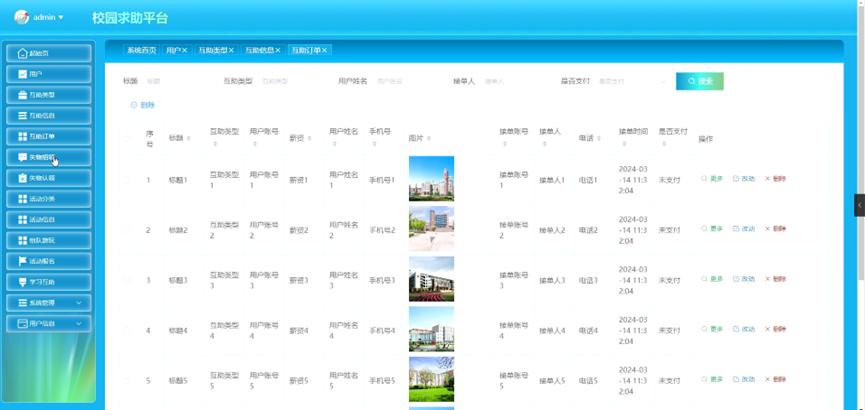The image size is (865, 410).
Task: Click the home icon in the sidebar
Action: [22, 54]
